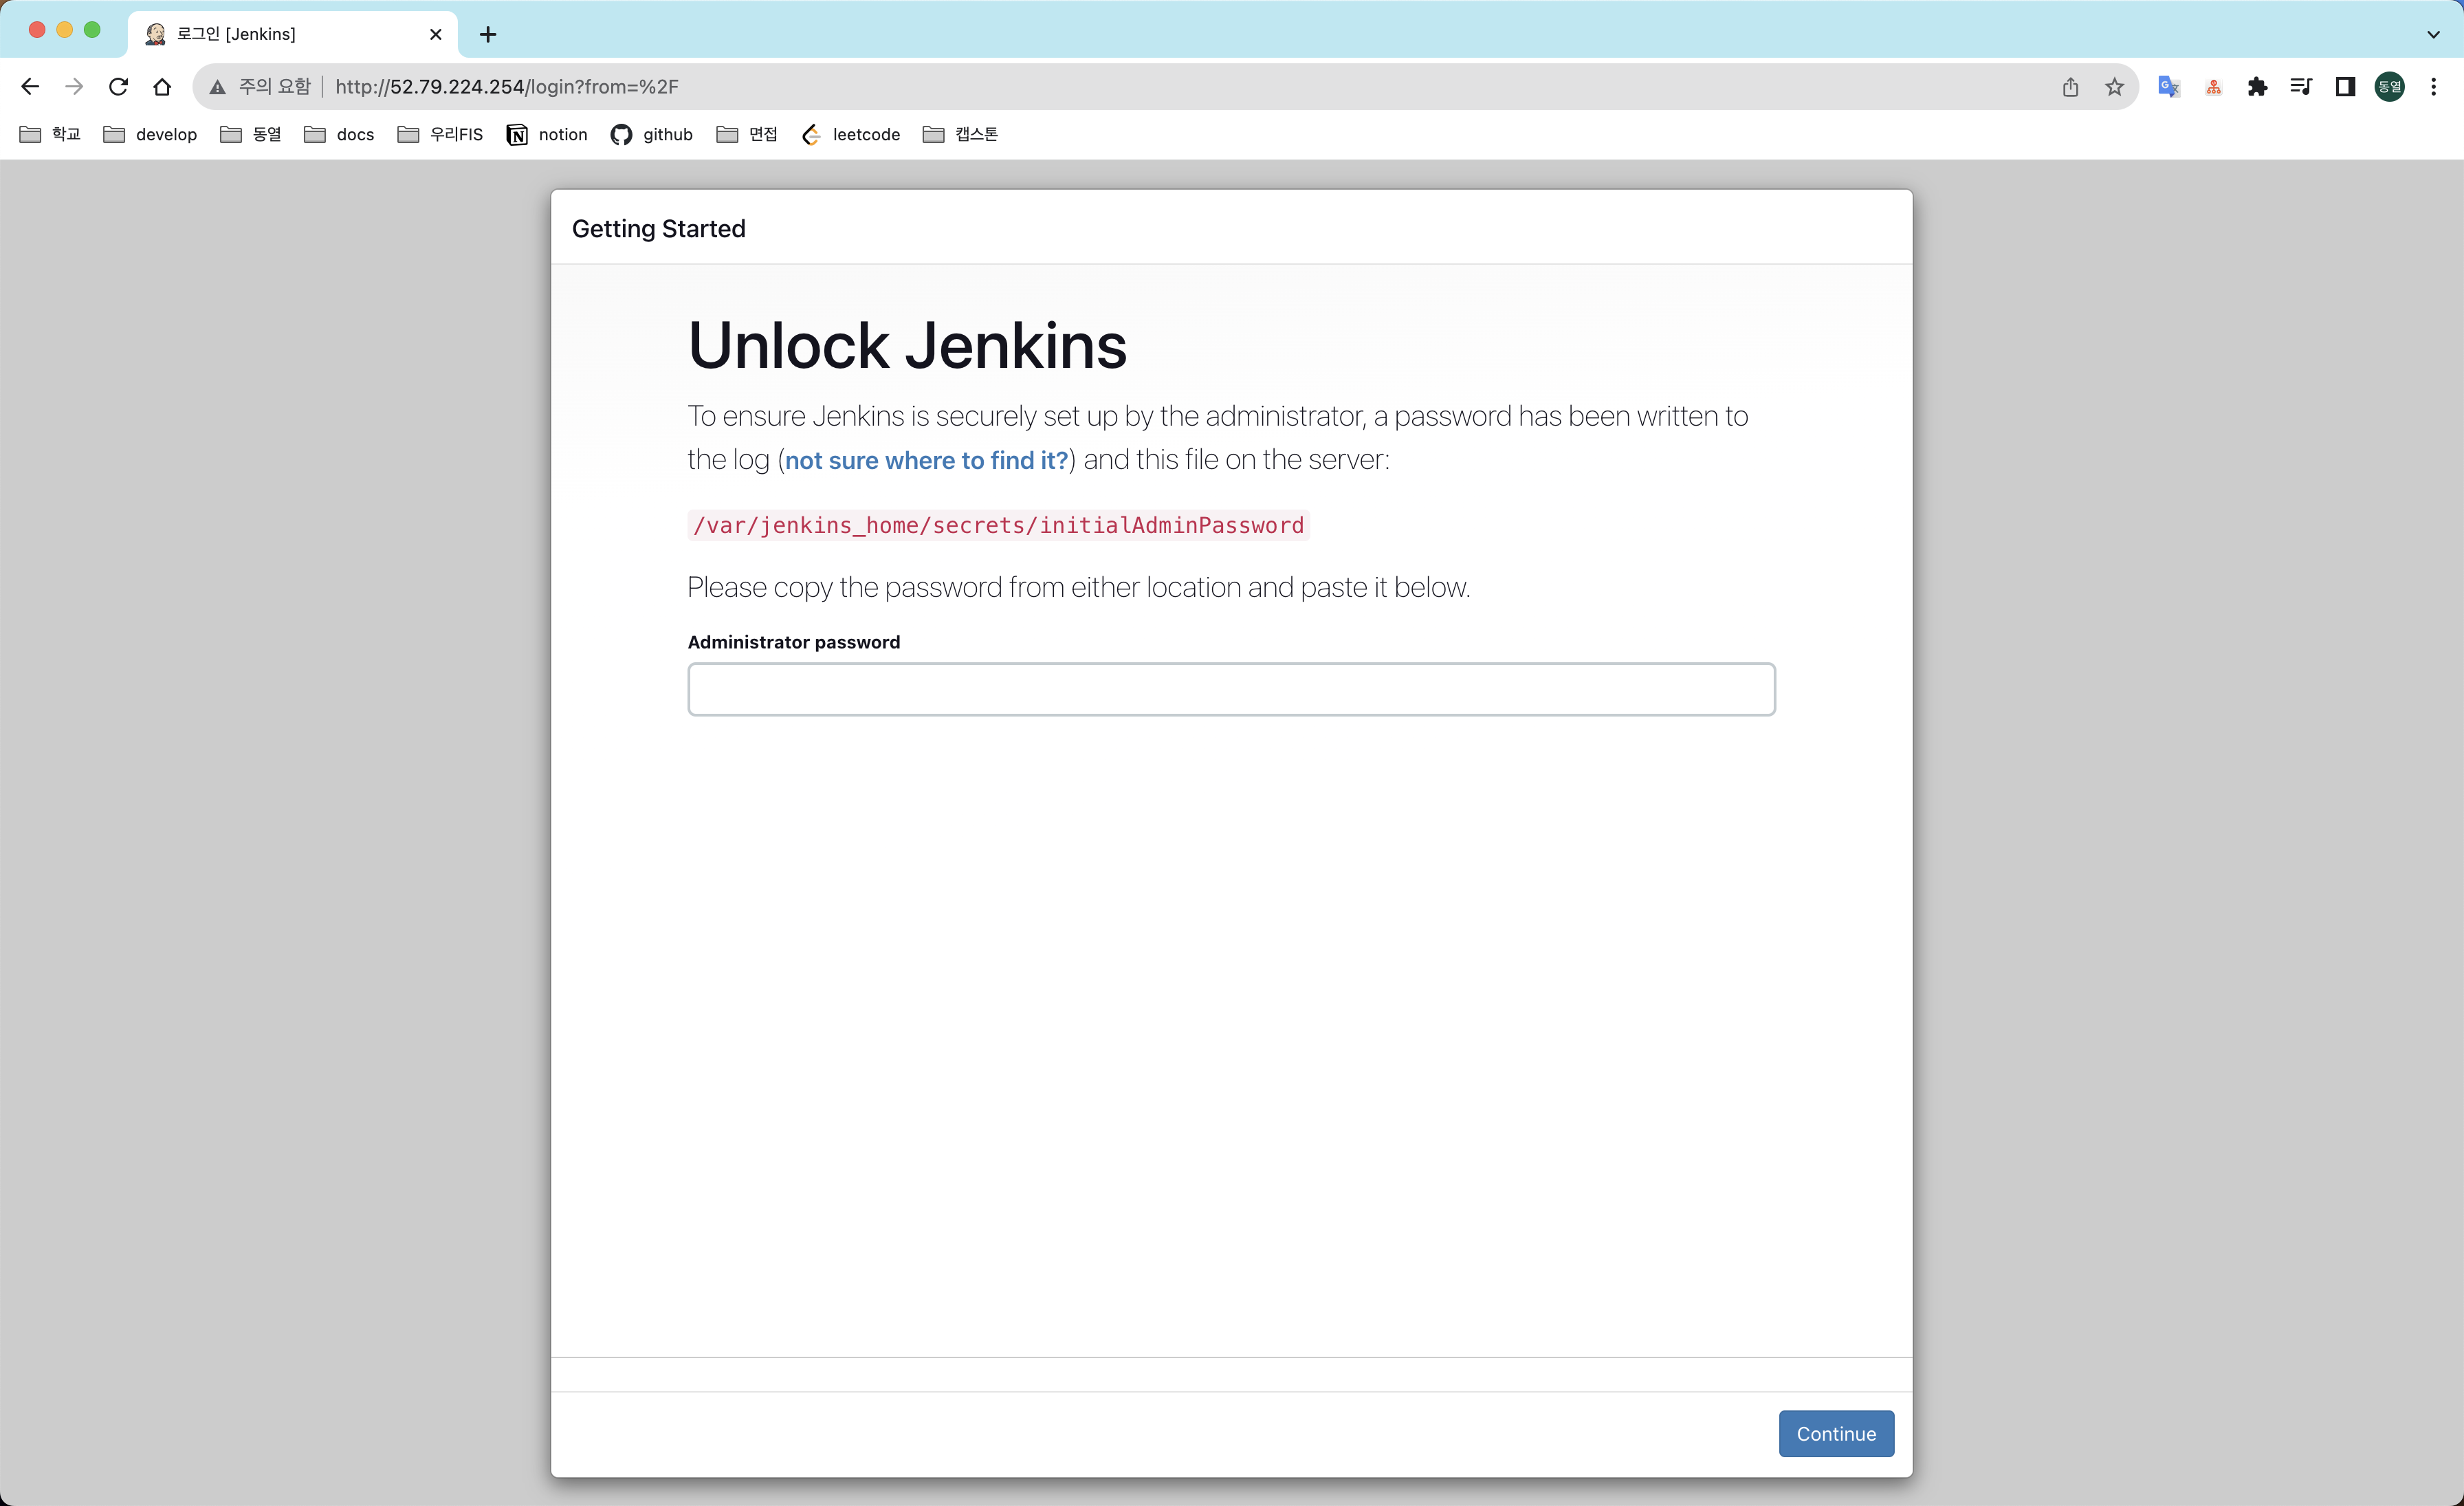Viewport: 2464px width, 1506px height.
Task: Open the develop bookmarks folder
Action: [x=151, y=134]
